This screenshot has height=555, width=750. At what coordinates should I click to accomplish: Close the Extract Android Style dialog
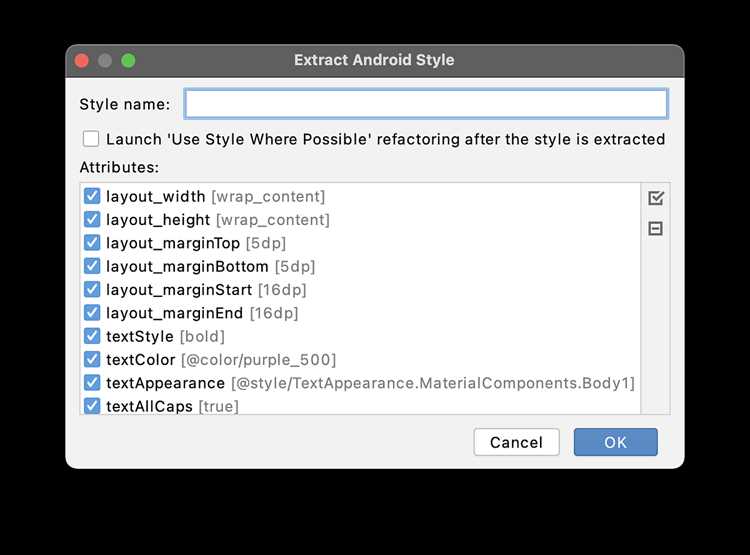point(82,61)
